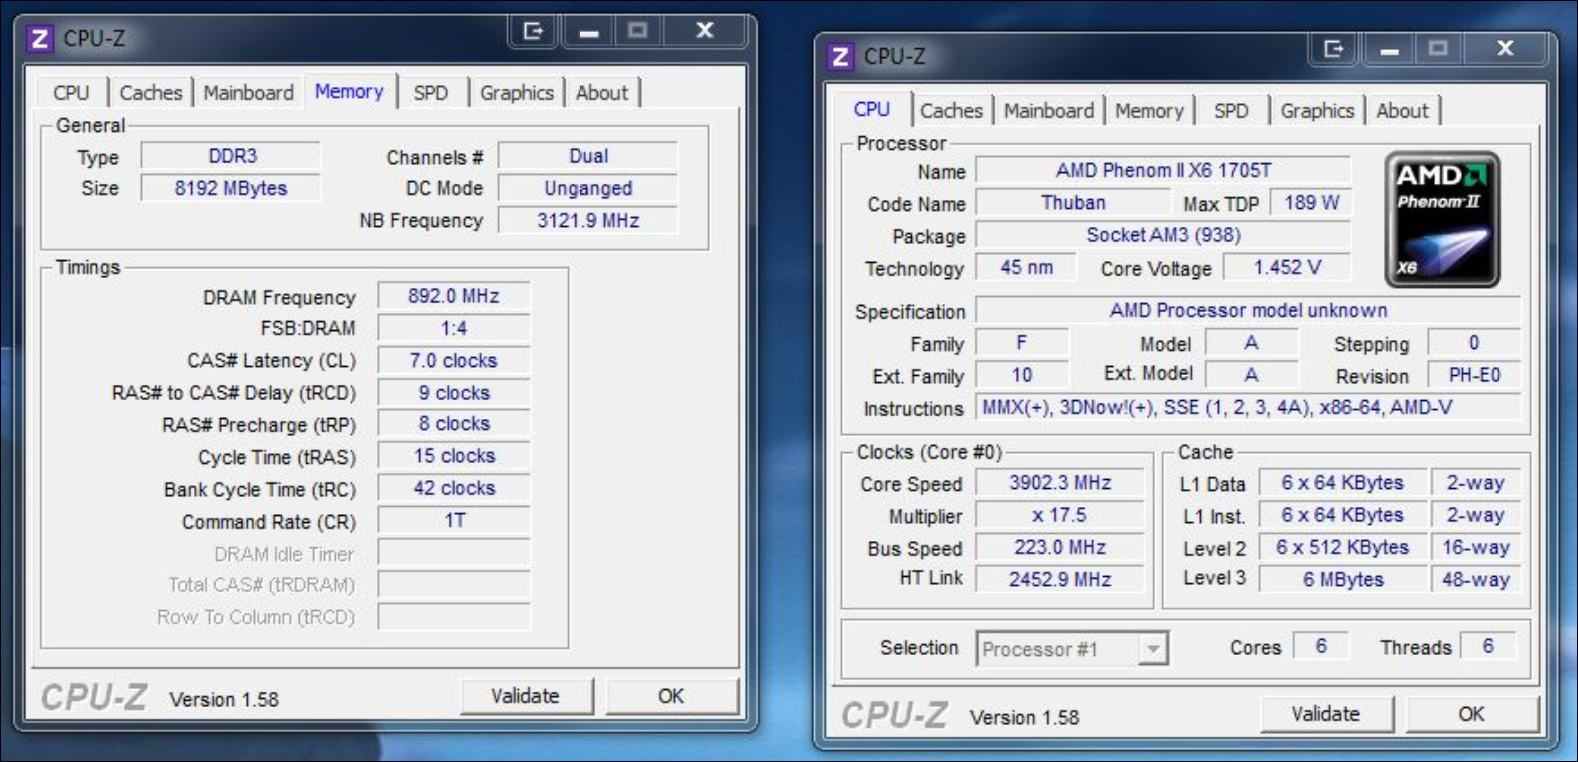Show the Graphics tab in the processor window
The width and height of the screenshot is (1578, 762).
click(1317, 111)
